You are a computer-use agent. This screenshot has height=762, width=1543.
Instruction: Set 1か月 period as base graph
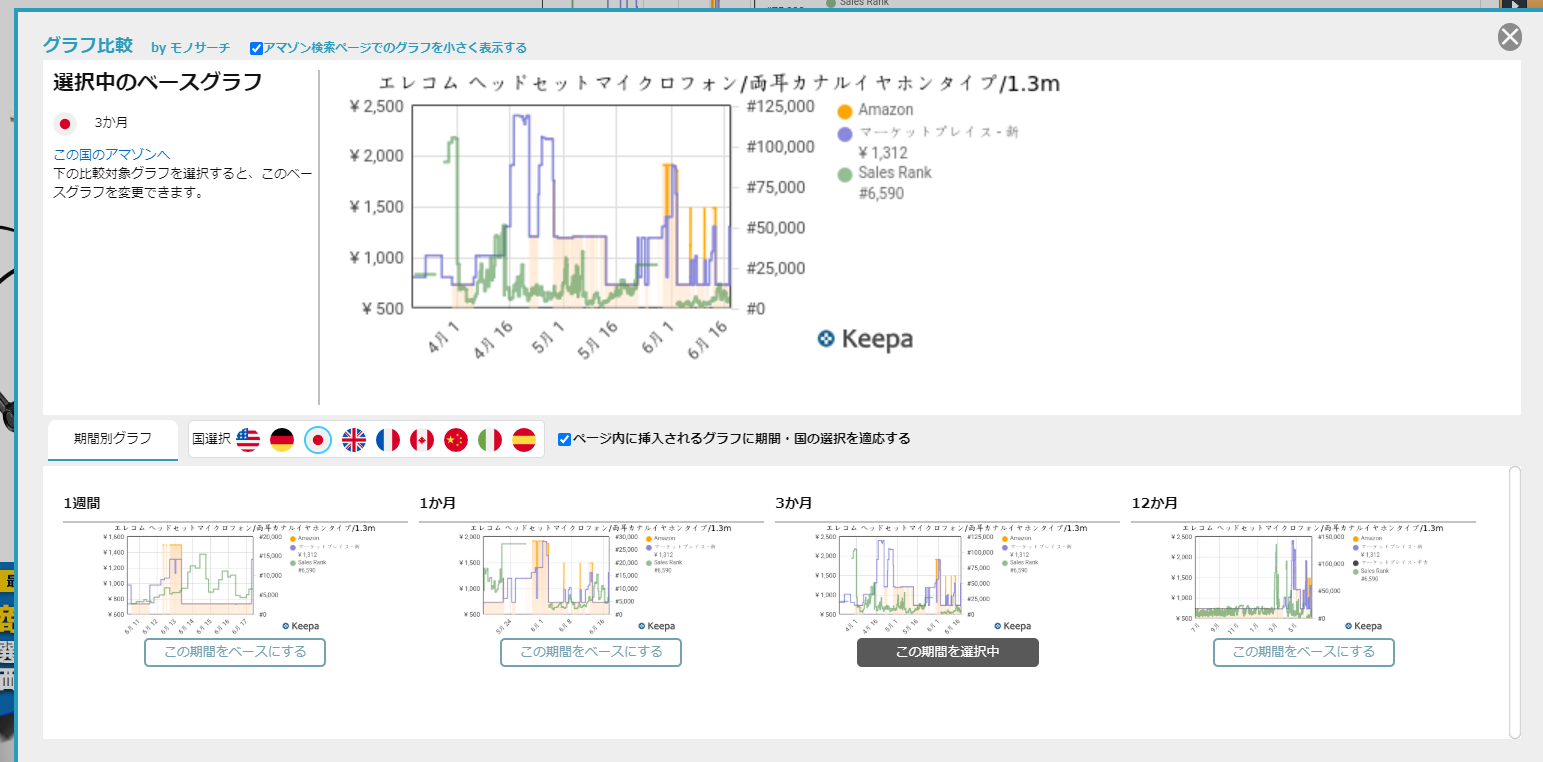point(591,652)
